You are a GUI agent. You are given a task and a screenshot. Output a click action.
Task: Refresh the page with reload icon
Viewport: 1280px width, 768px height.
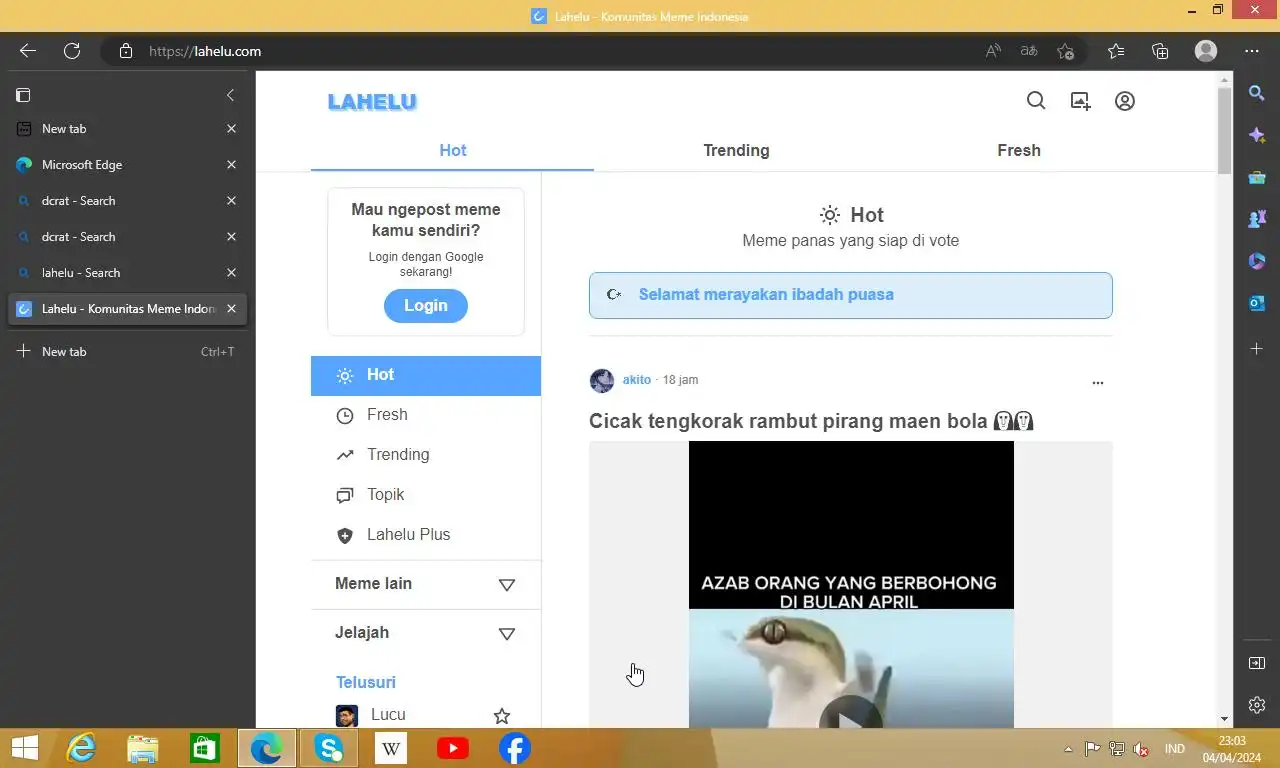pyautogui.click(x=72, y=51)
